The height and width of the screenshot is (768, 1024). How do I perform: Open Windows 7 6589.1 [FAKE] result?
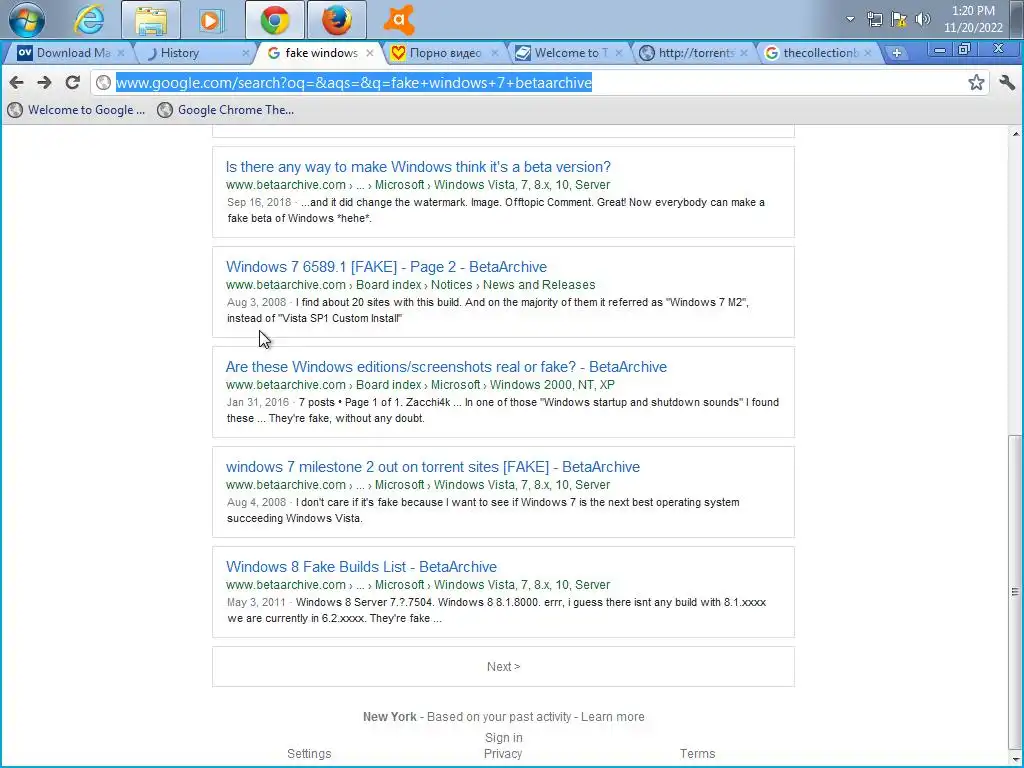click(x=386, y=266)
